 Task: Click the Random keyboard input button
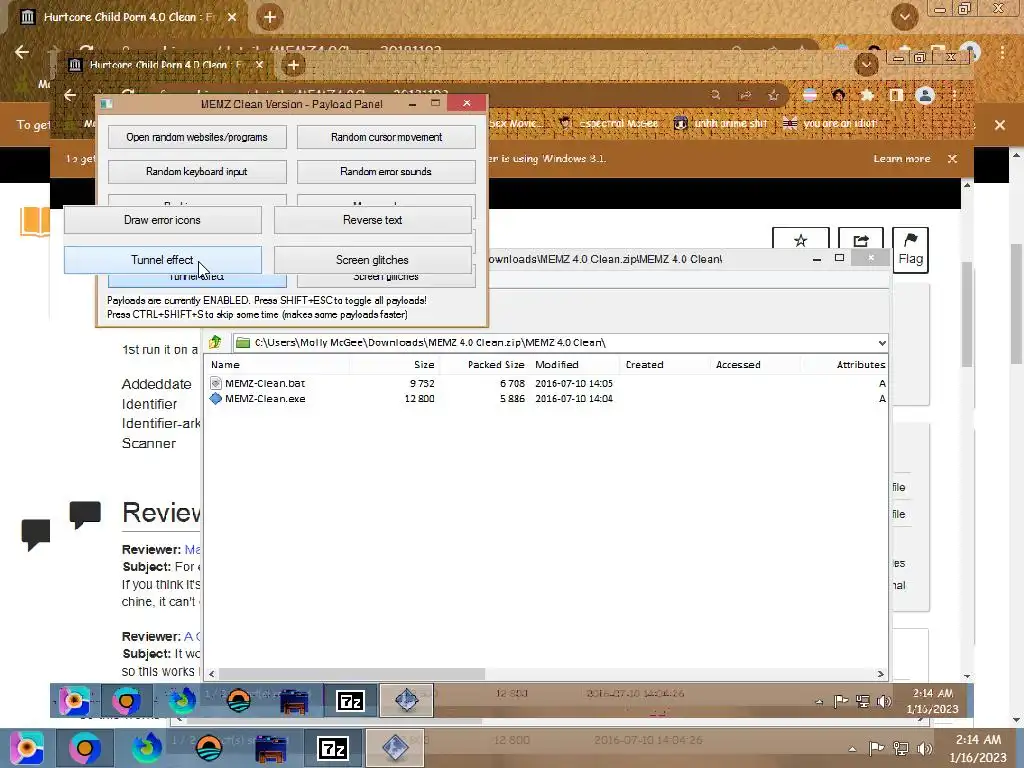tap(197, 172)
